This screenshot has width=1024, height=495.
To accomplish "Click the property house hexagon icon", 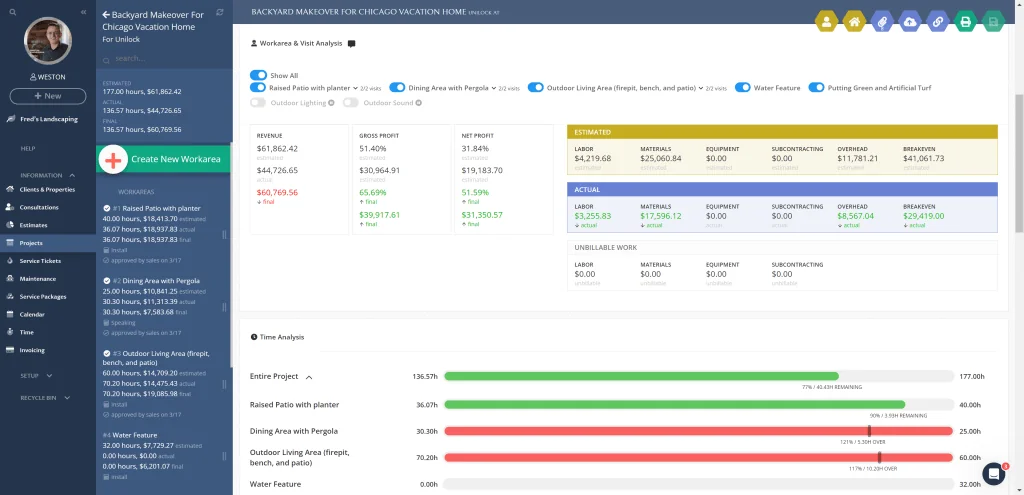I will click(x=854, y=22).
